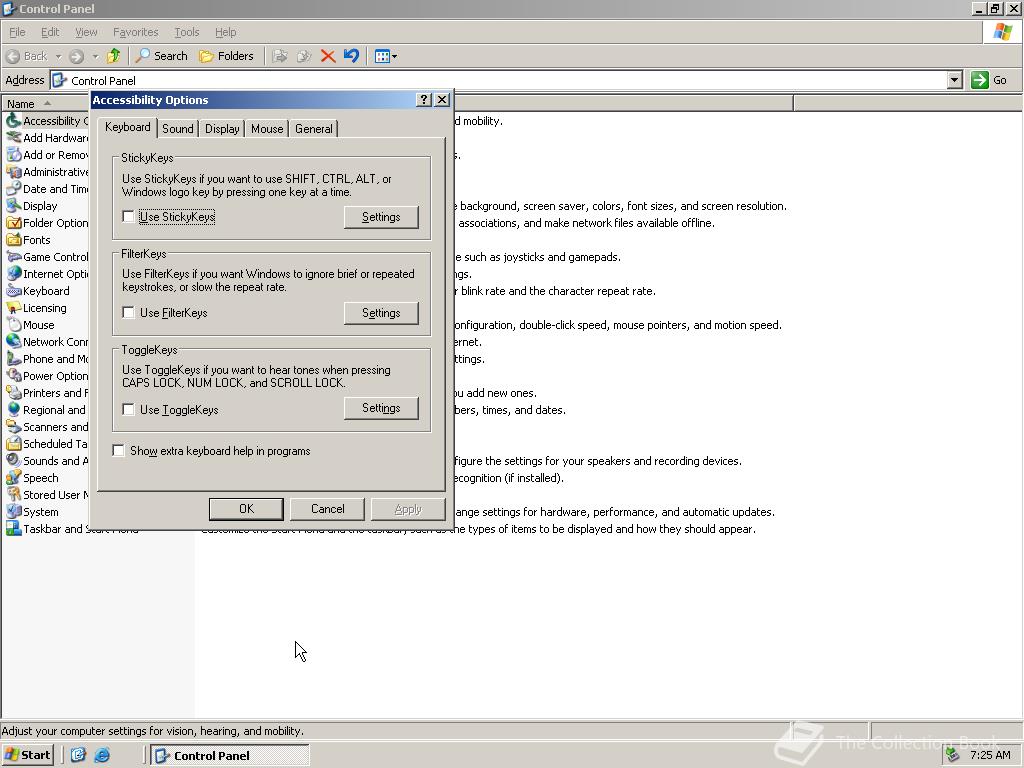Check Show extra keyboard help in programs

click(x=118, y=451)
